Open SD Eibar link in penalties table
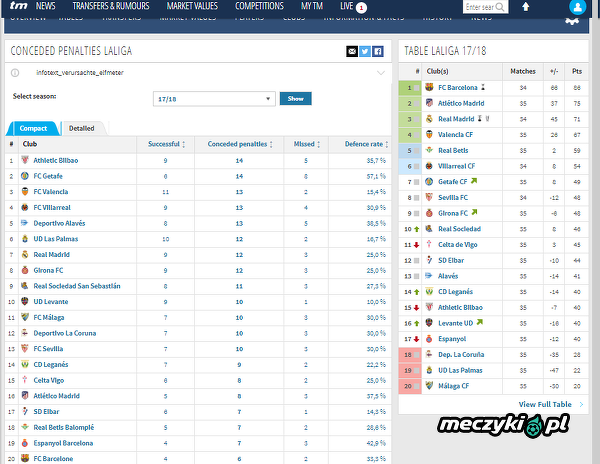The image size is (600, 464). pyautogui.click(x=46, y=412)
